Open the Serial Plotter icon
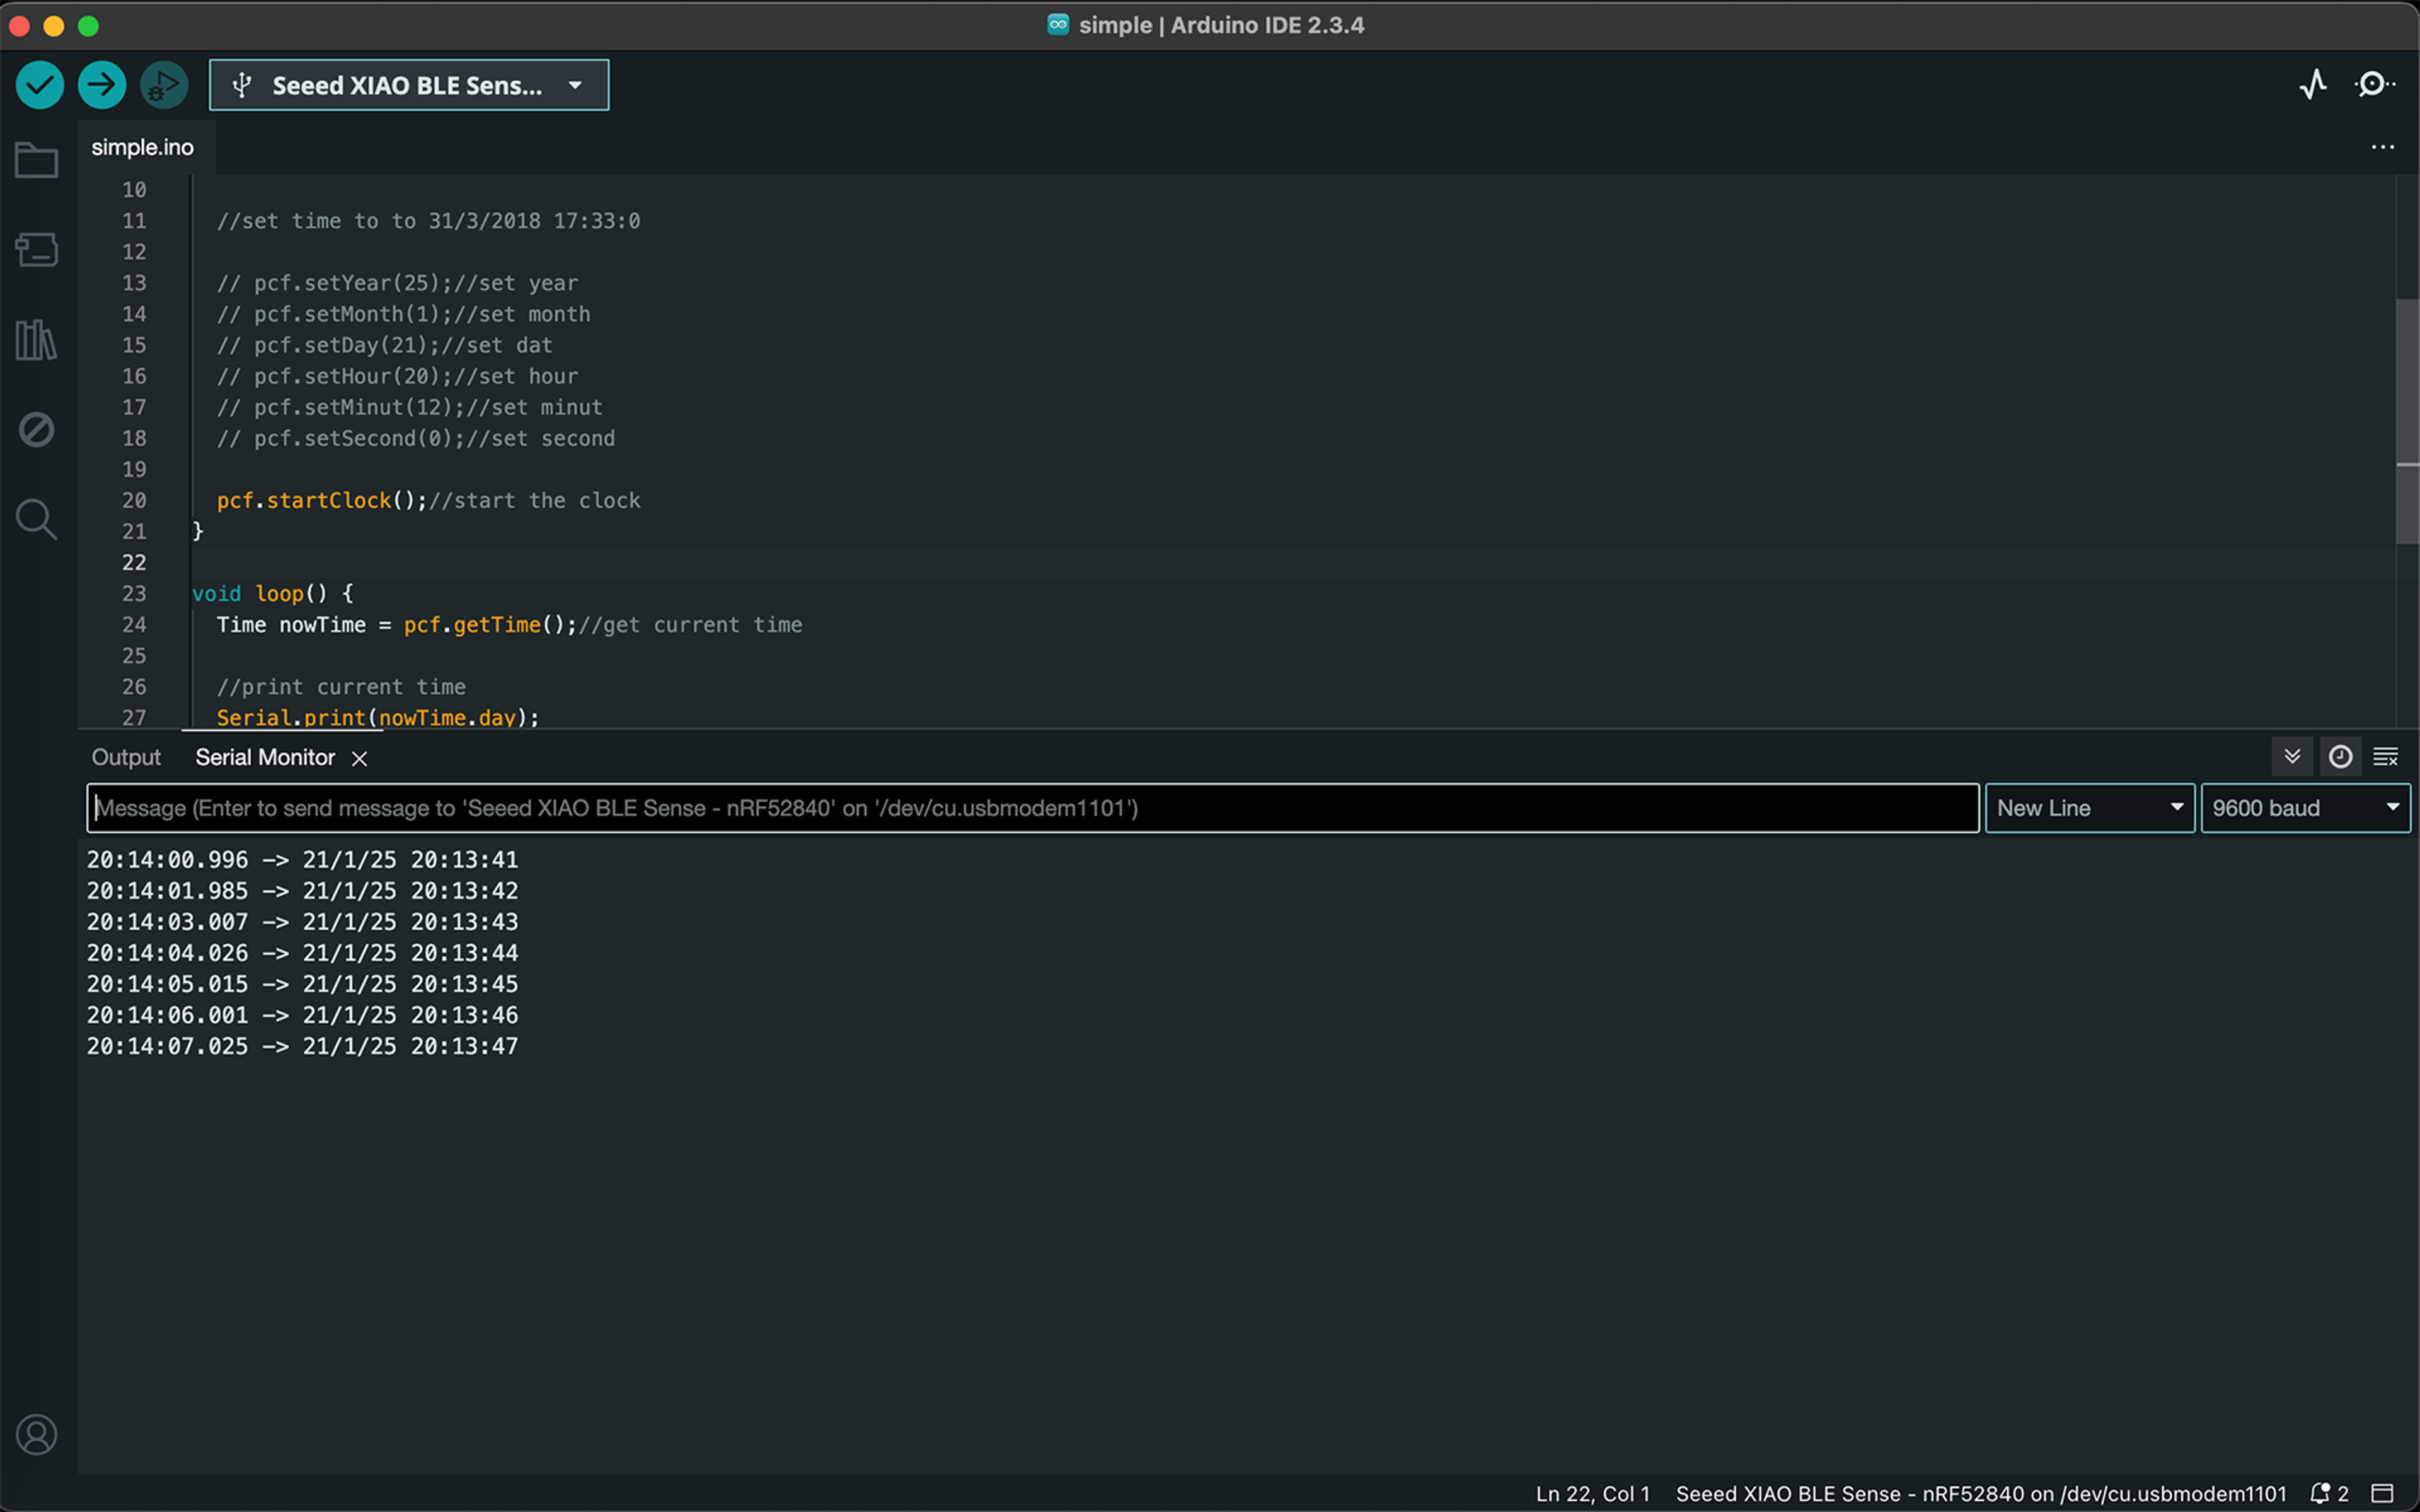 2312,85
